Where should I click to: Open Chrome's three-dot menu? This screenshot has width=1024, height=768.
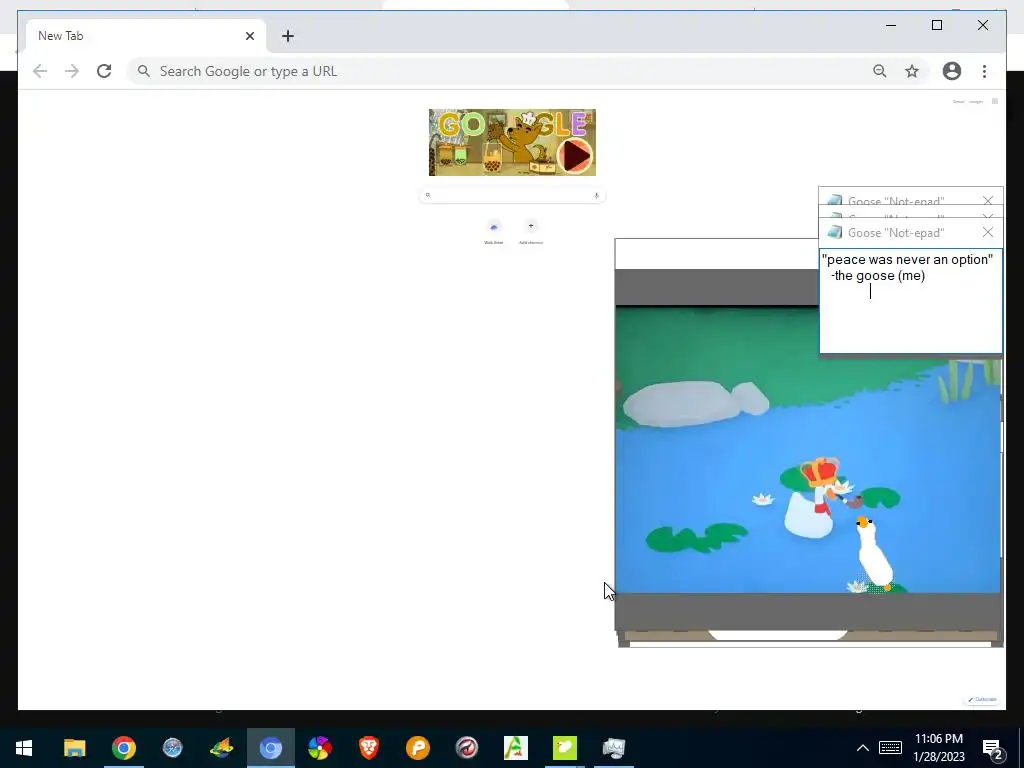[984, 71]
